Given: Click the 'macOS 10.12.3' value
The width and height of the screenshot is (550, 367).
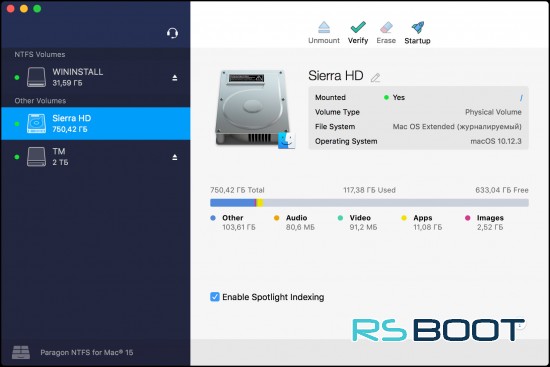Looking at the screenshot, I should tap(496, 141).
